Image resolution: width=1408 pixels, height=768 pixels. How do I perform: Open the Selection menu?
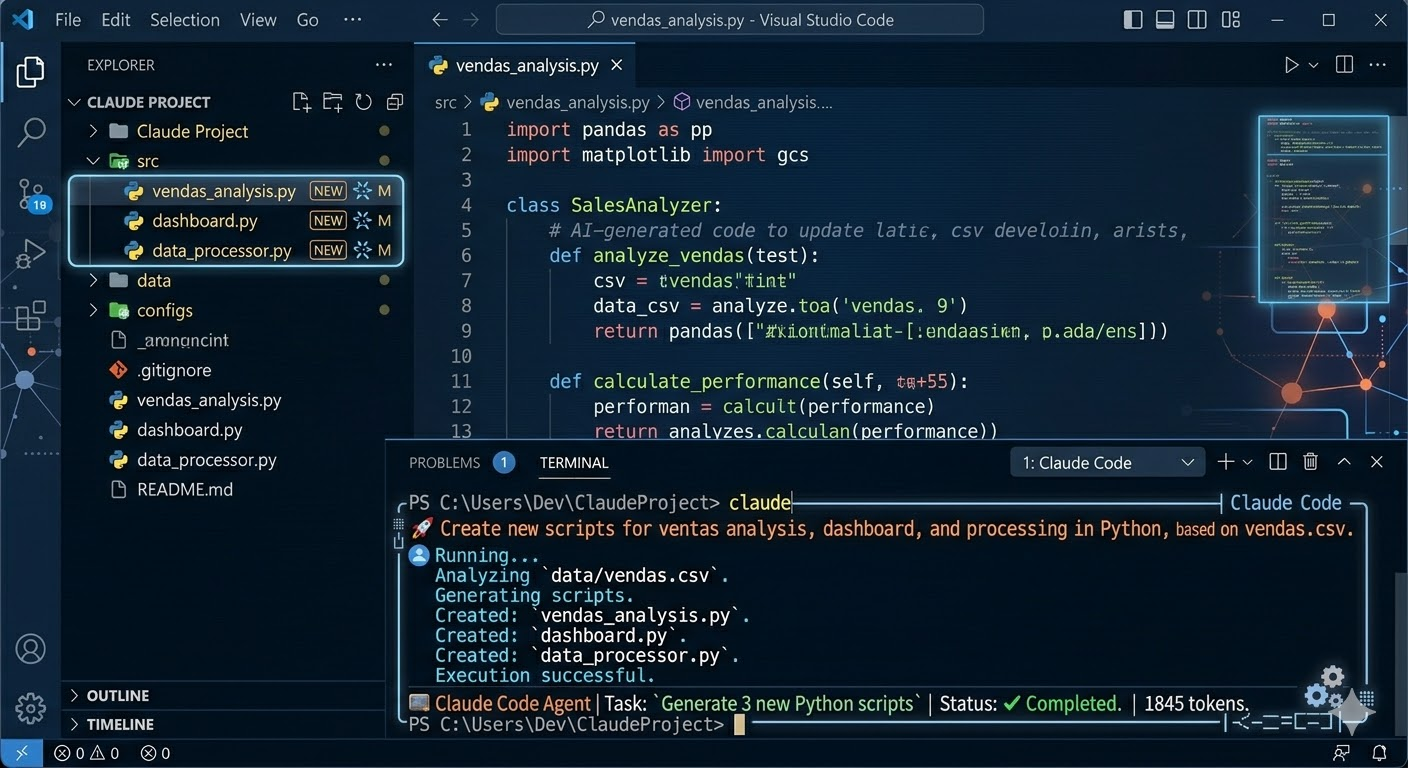point(185,20)
